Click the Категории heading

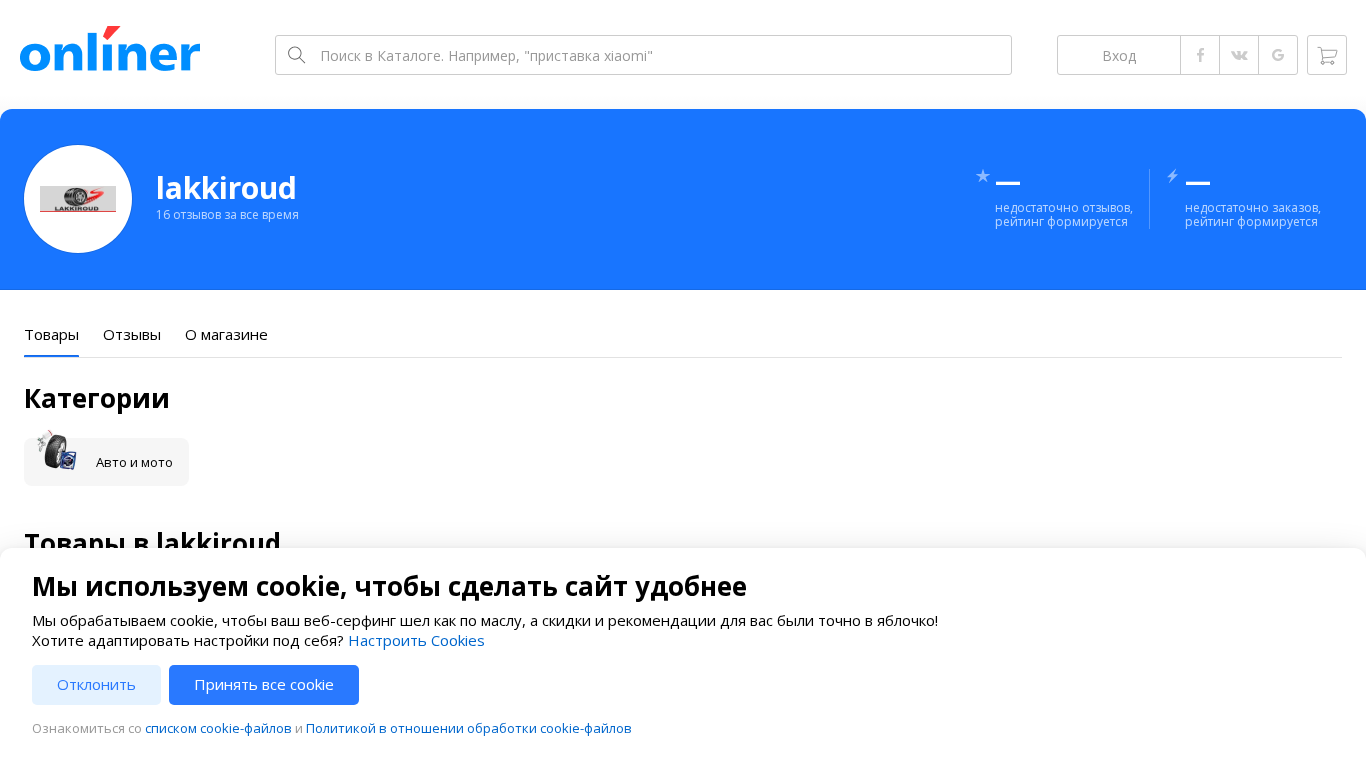pos(97,398)
